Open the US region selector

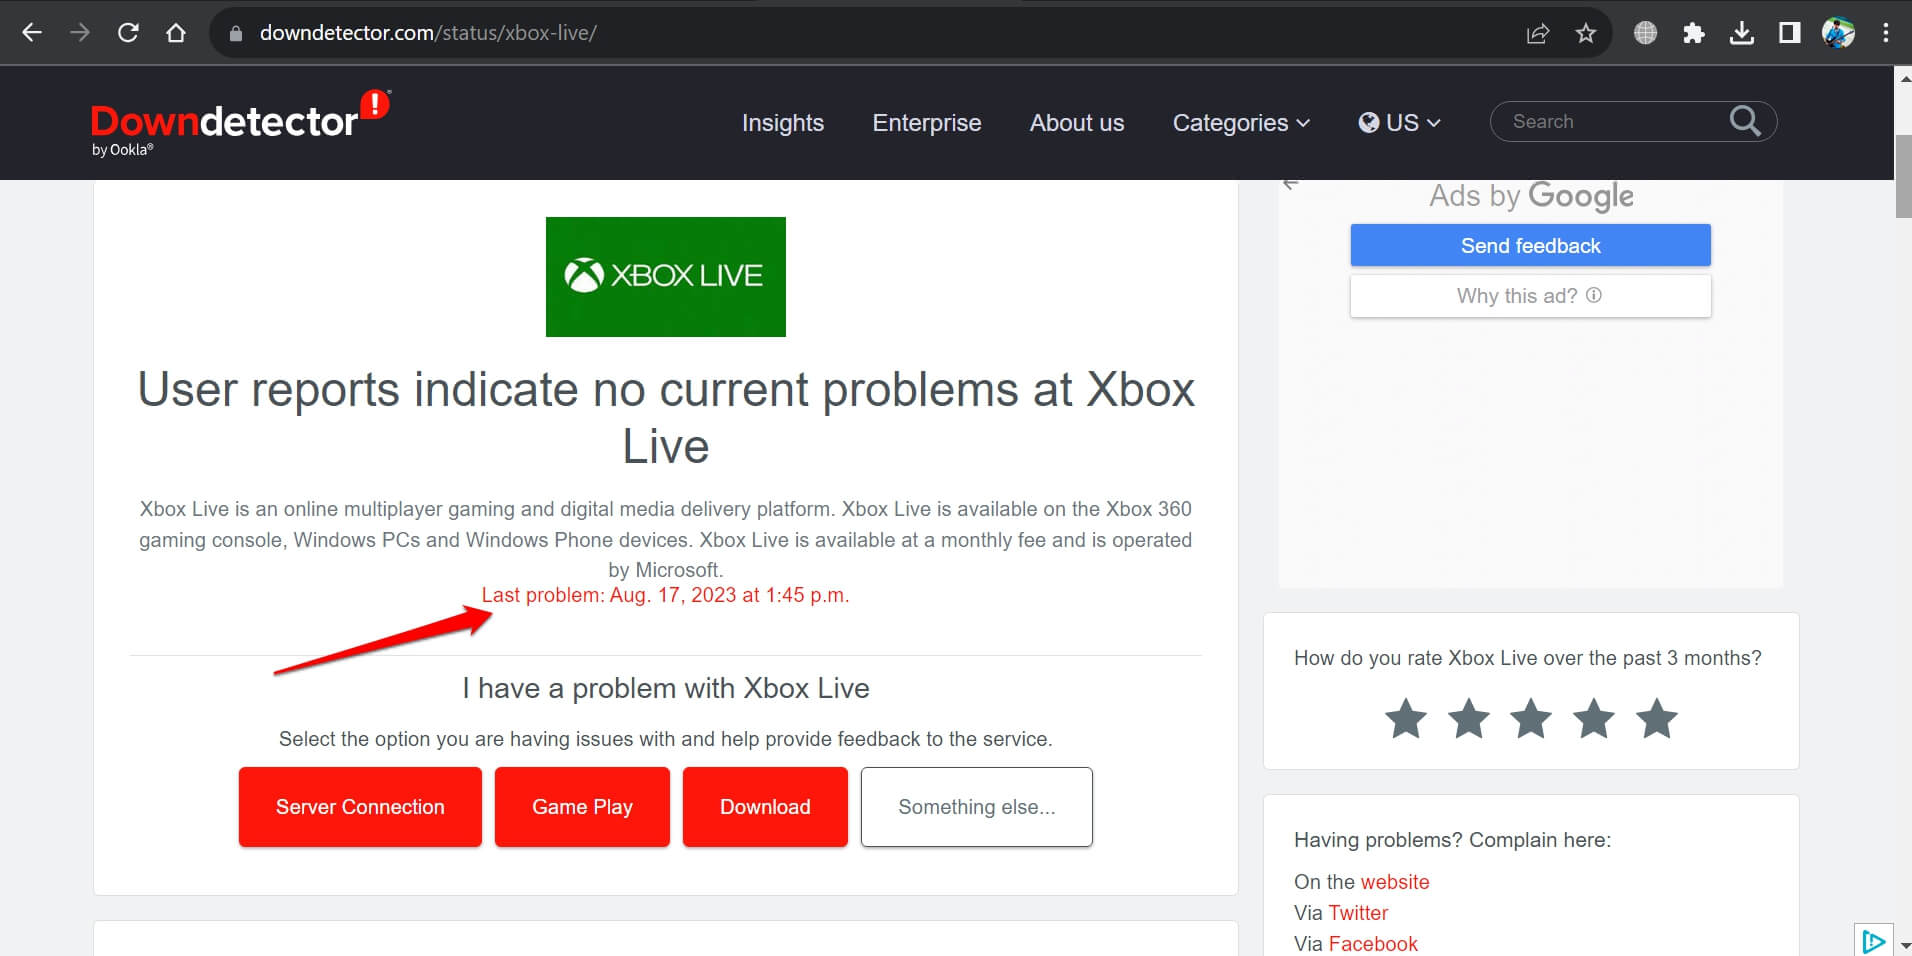click(x=1399, y=123)
